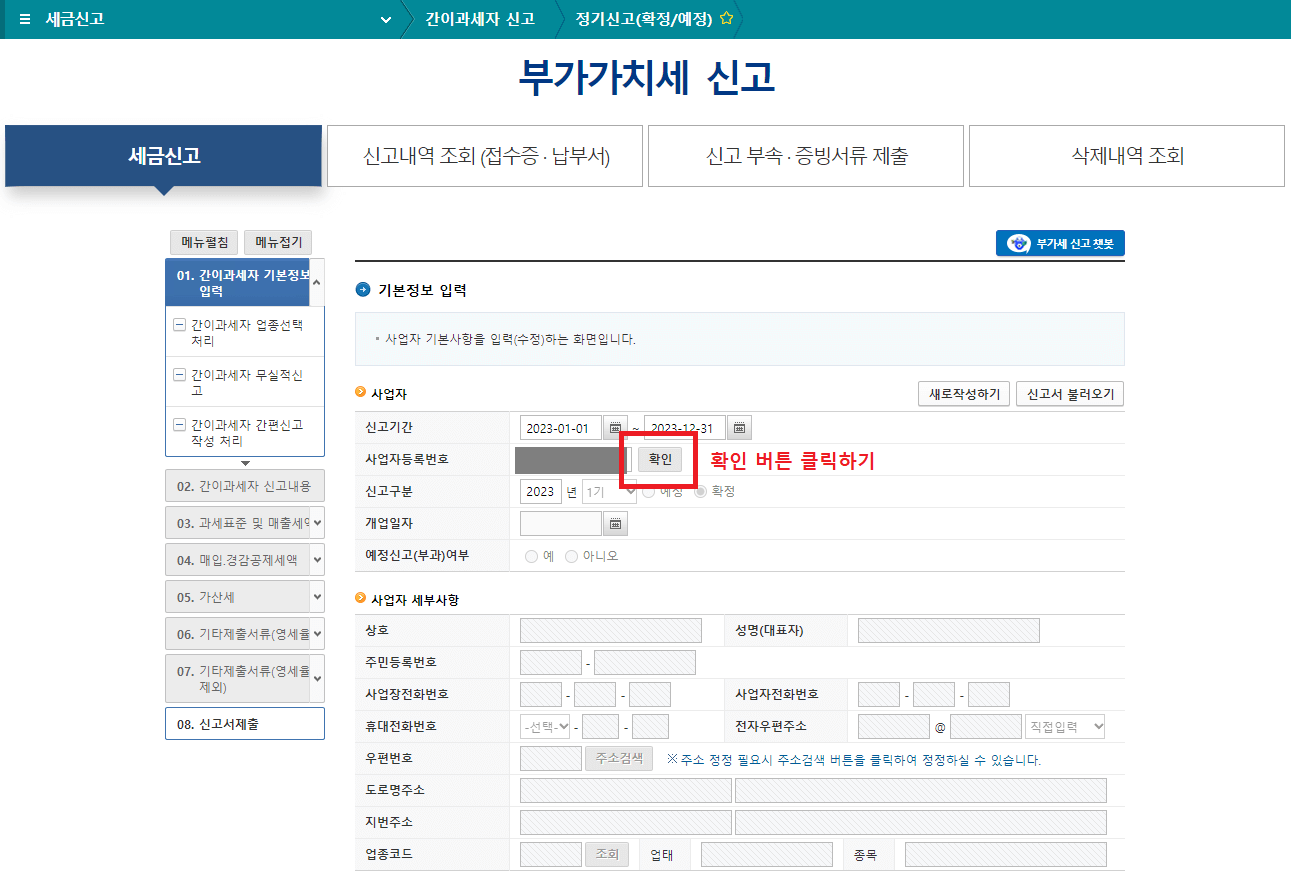1291x882 pixels.
Task: Click scroll-down arrow below 간이과세자 간편신고 menu
Action: [x=244, y=461]
